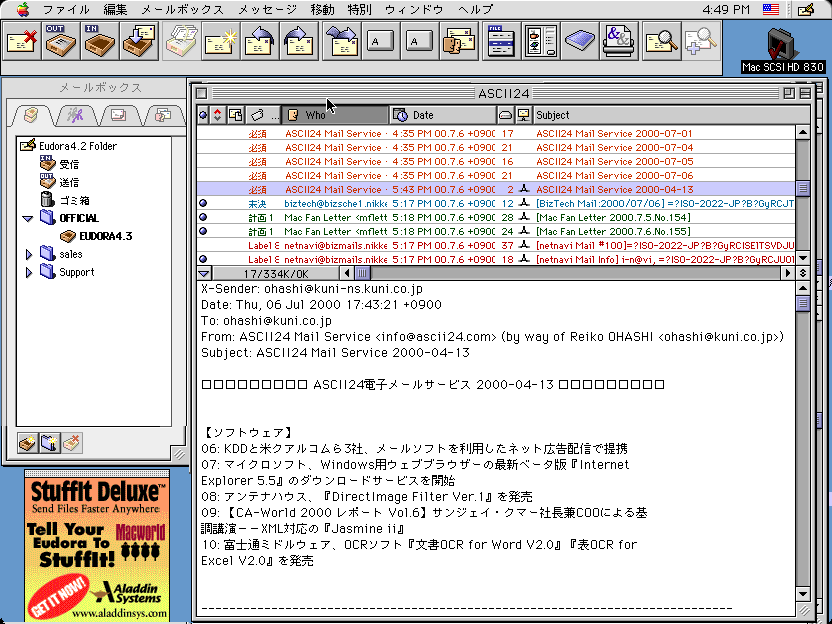Click the second 'A' toolbar button
Viewport: 832px width, 624px height.
pyautogui.click(x=419, y=41)
